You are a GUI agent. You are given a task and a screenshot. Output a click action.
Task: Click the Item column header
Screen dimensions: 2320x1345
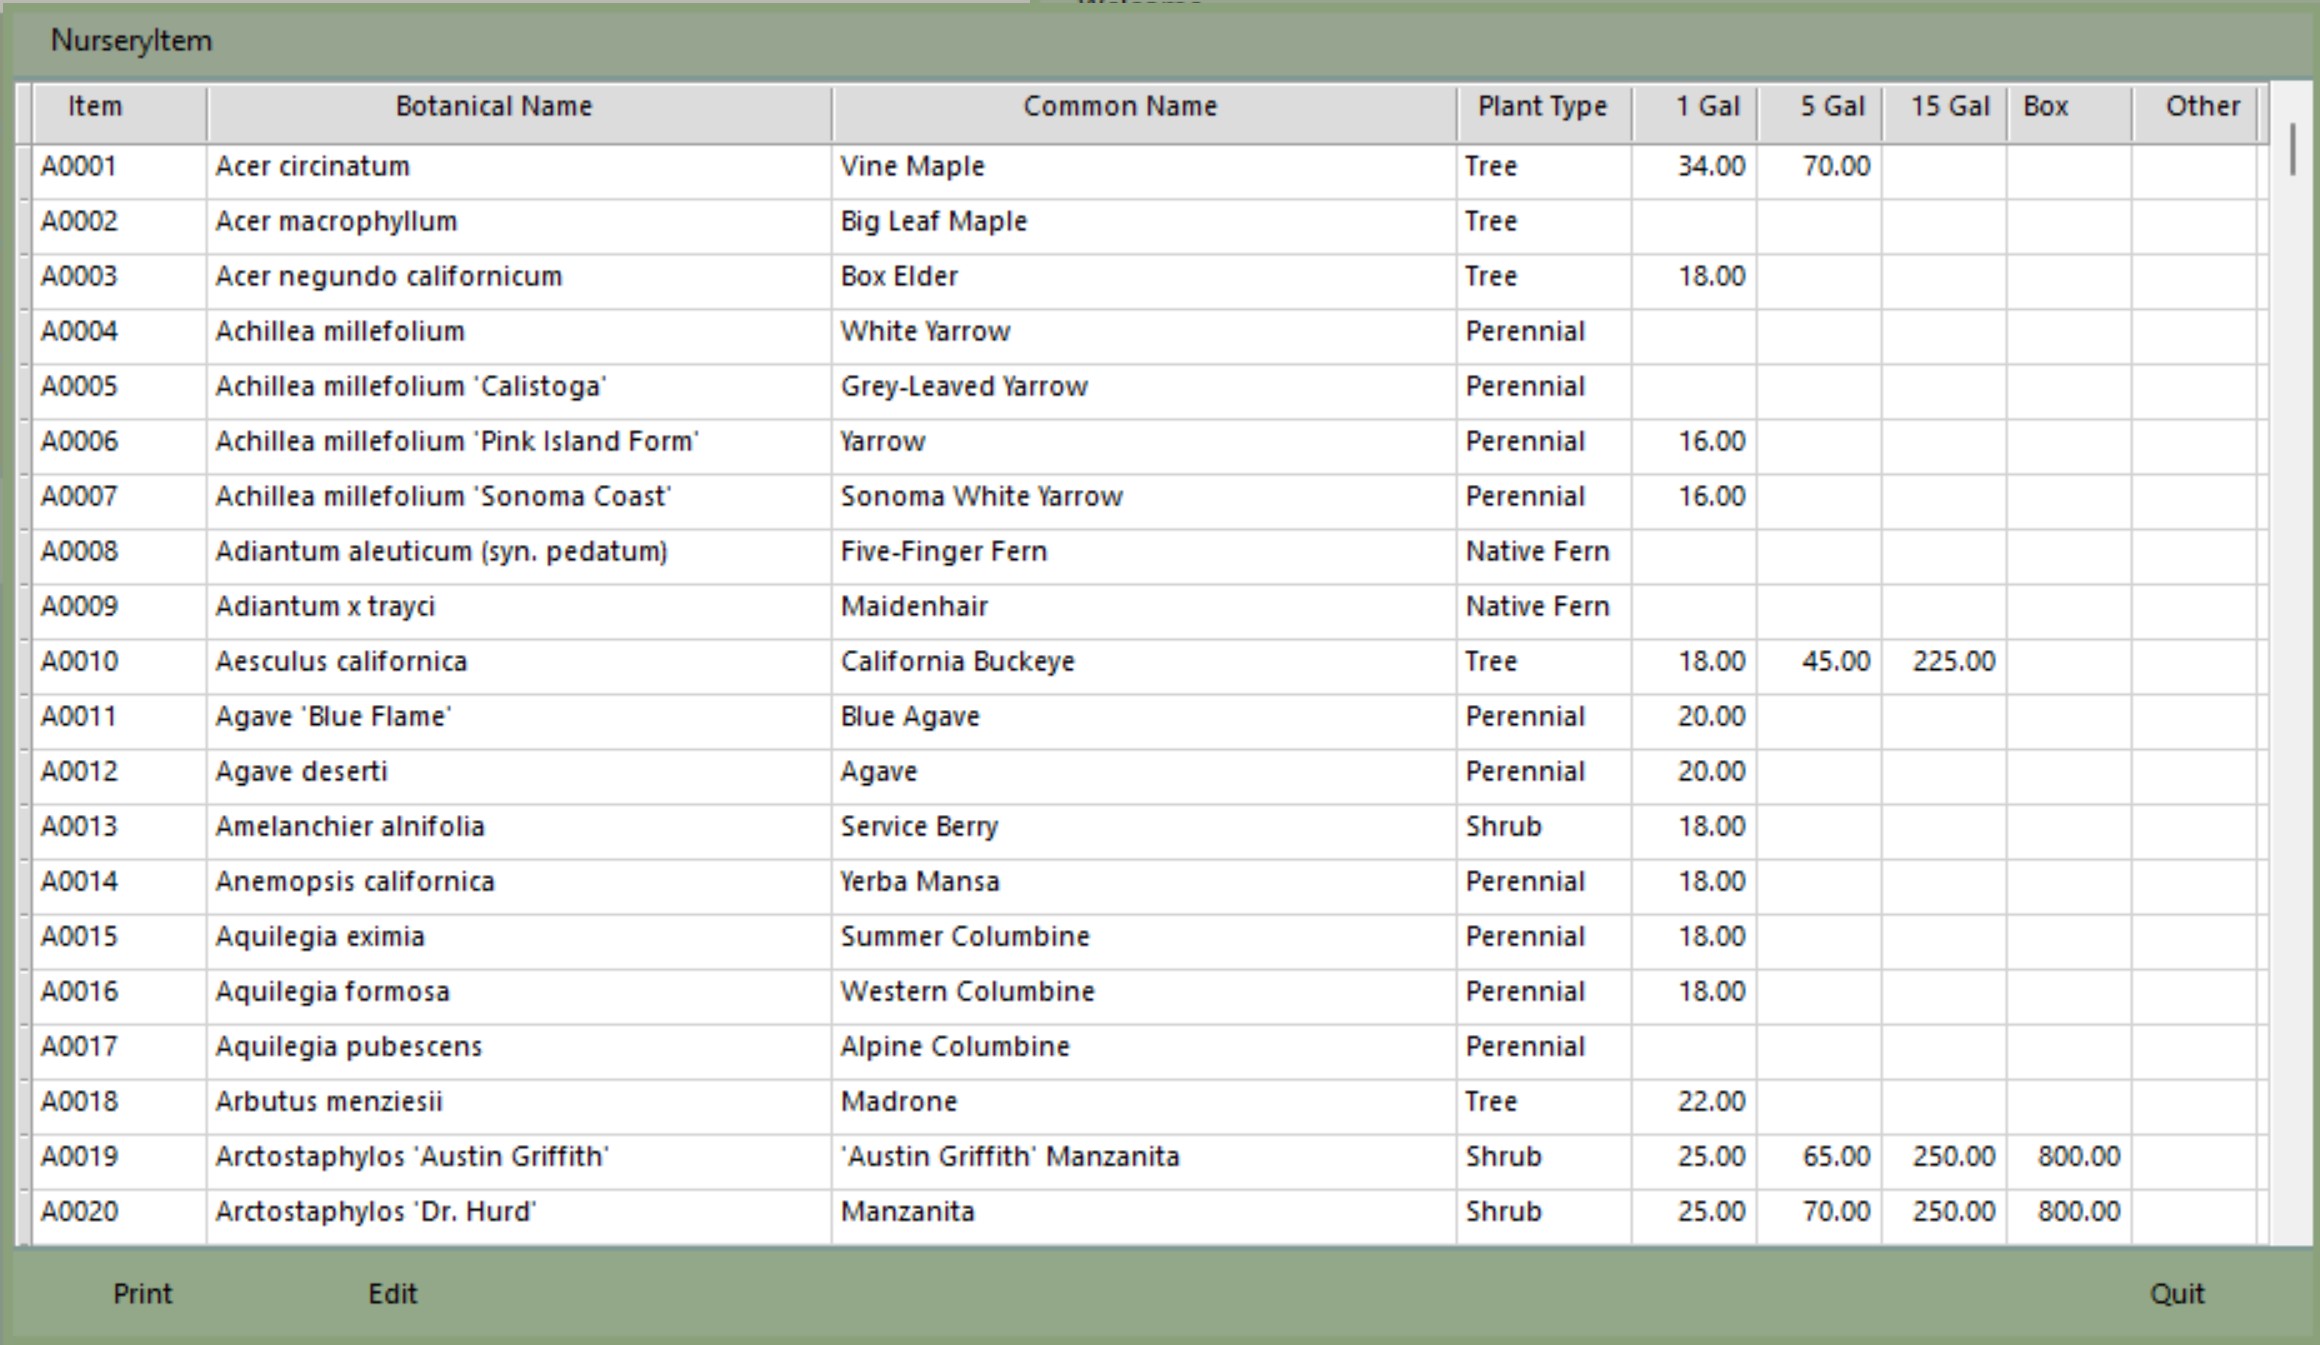[x=95, y=107]
